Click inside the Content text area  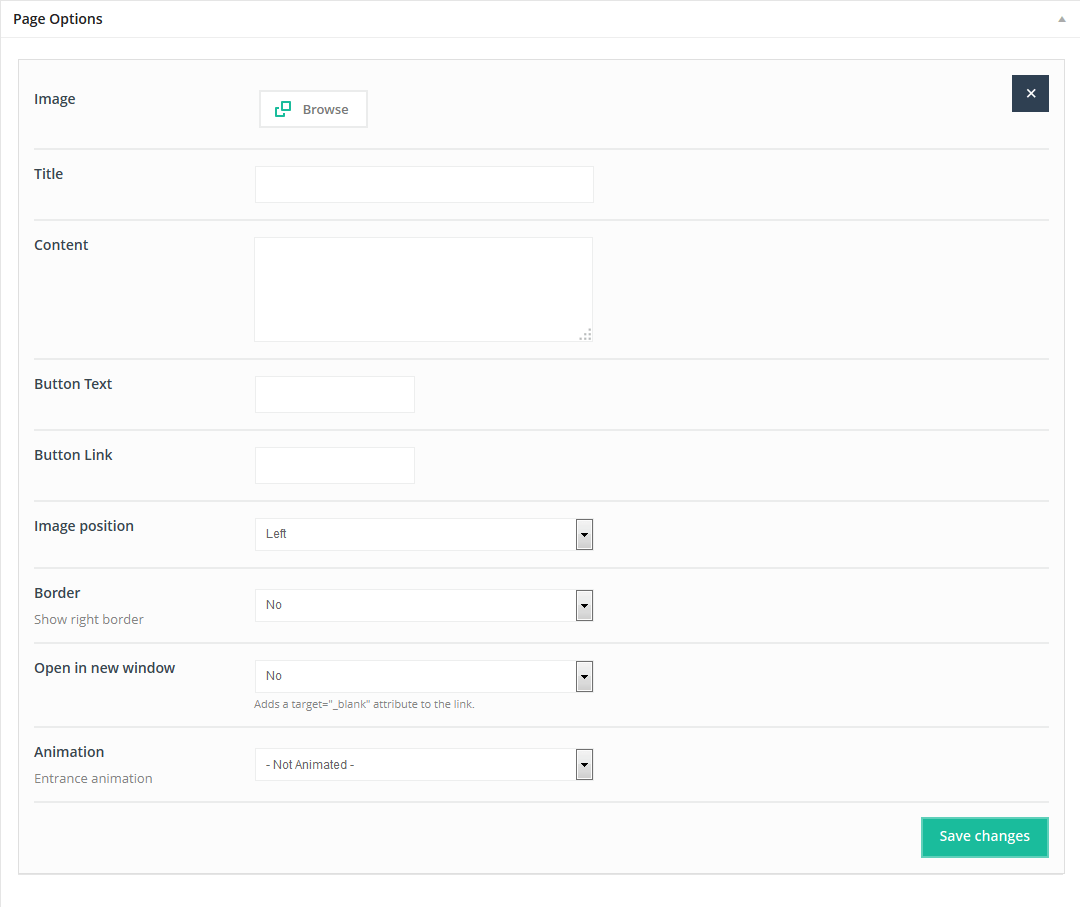pyautogui.click(x=423, y=289)
